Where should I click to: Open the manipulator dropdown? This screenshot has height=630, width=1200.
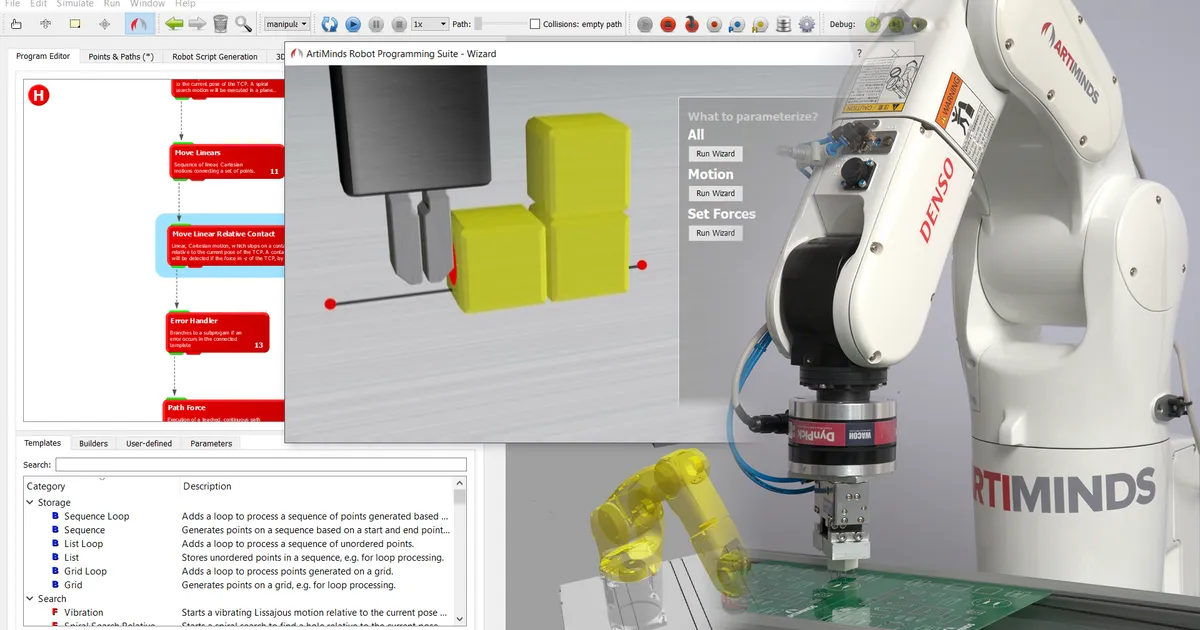click(x=287, y=23)
